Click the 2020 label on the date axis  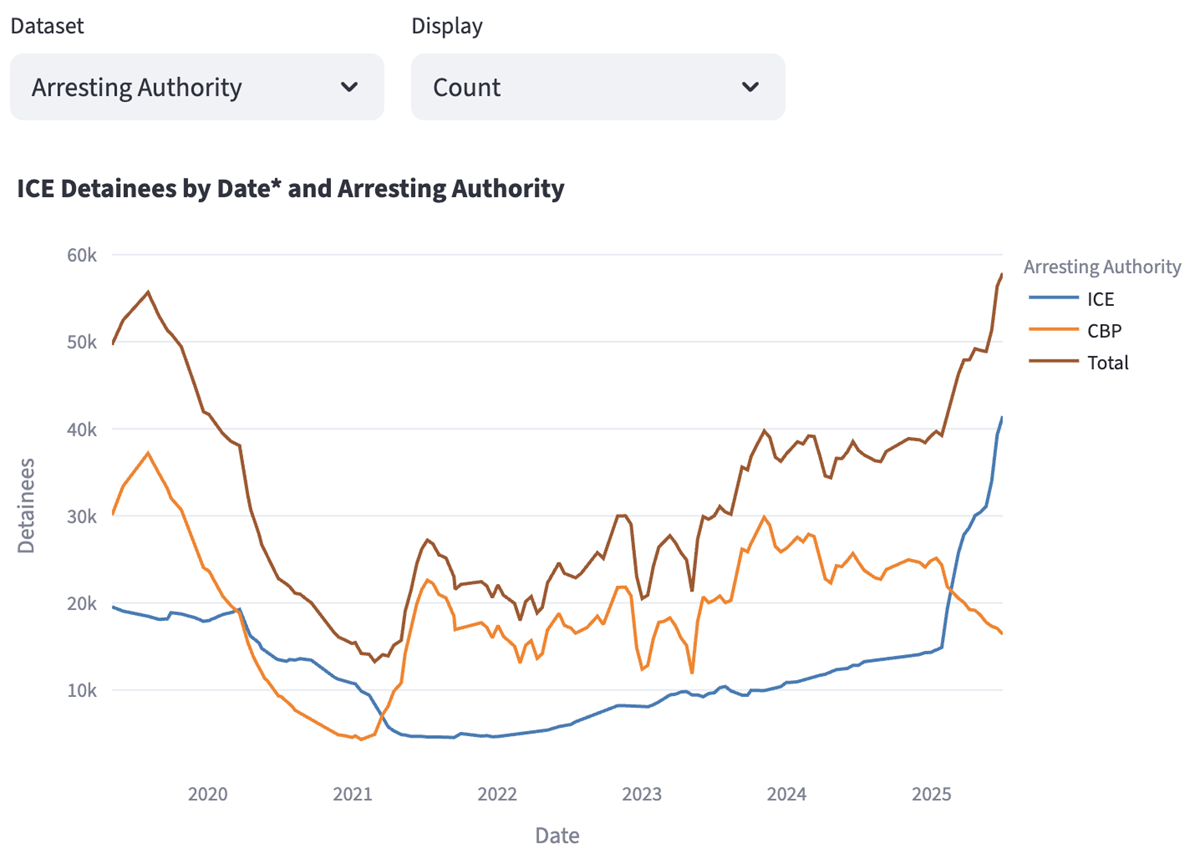(x=208, y=796)
